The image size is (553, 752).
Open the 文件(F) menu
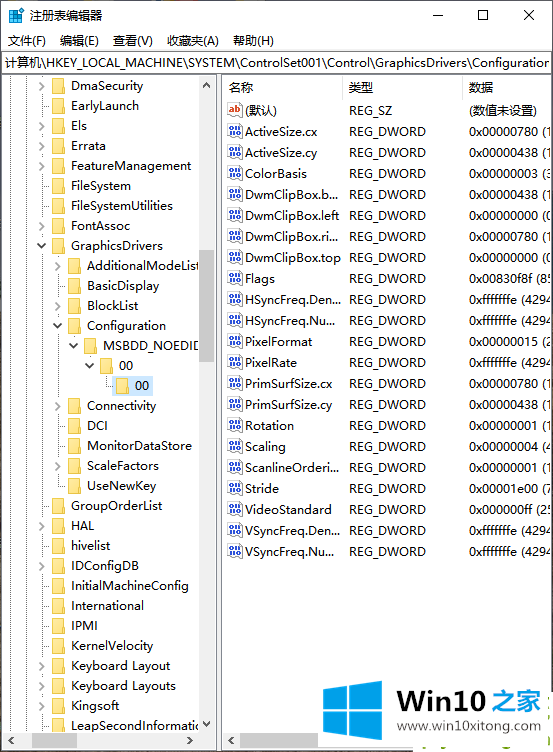tap(27, 41)
